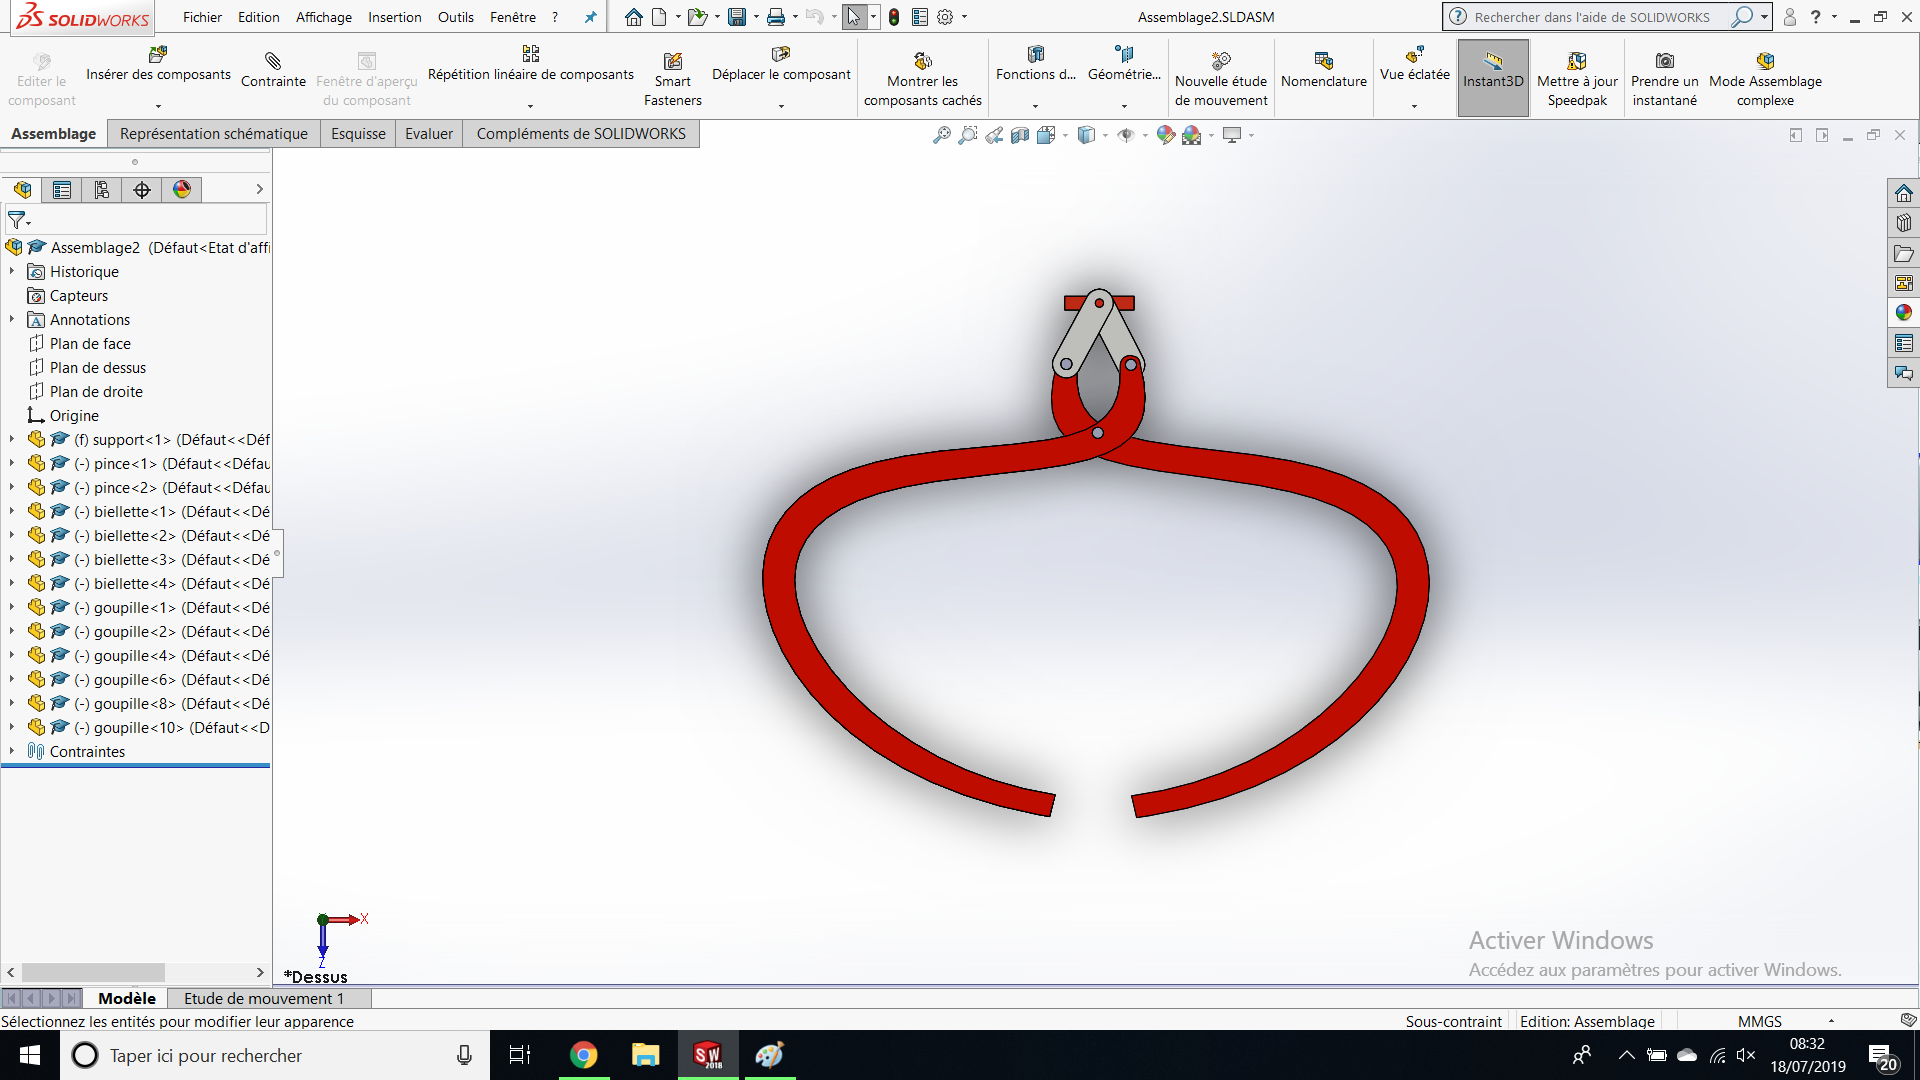The width and height of the screenshot is (1920, 1080).
Task: Open the DisplayManager color sphere tab
Action: pyautogui.click(x=182, y=190)
